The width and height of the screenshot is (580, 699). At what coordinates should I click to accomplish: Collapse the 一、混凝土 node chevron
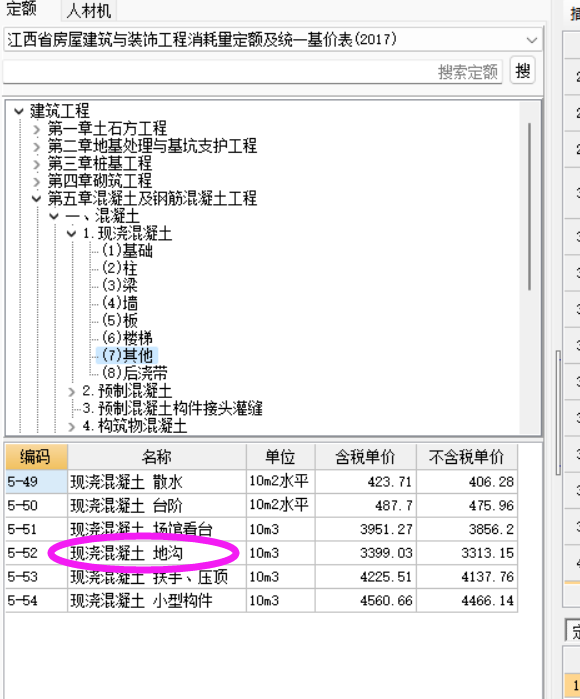(x=54, y=217)
